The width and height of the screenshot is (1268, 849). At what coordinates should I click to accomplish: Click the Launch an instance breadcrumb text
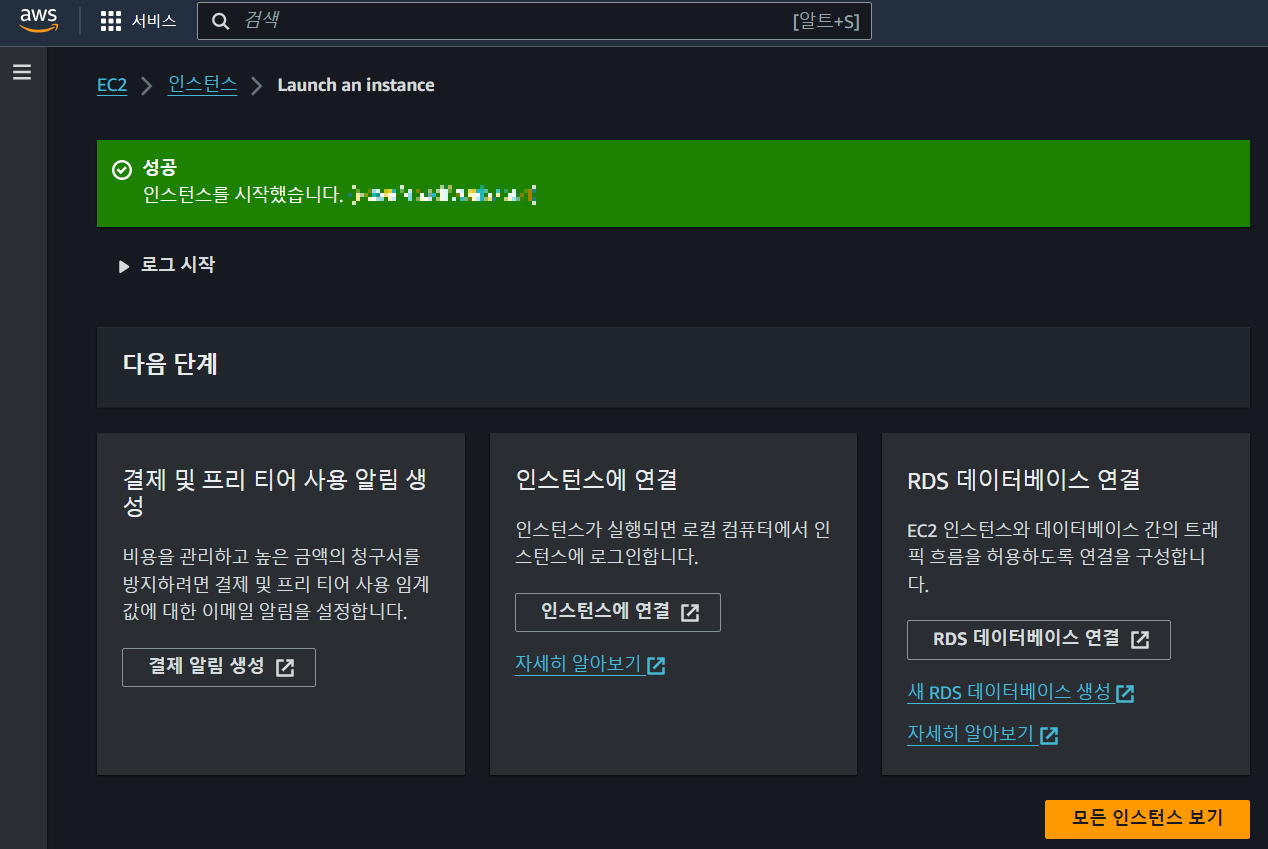356,85
